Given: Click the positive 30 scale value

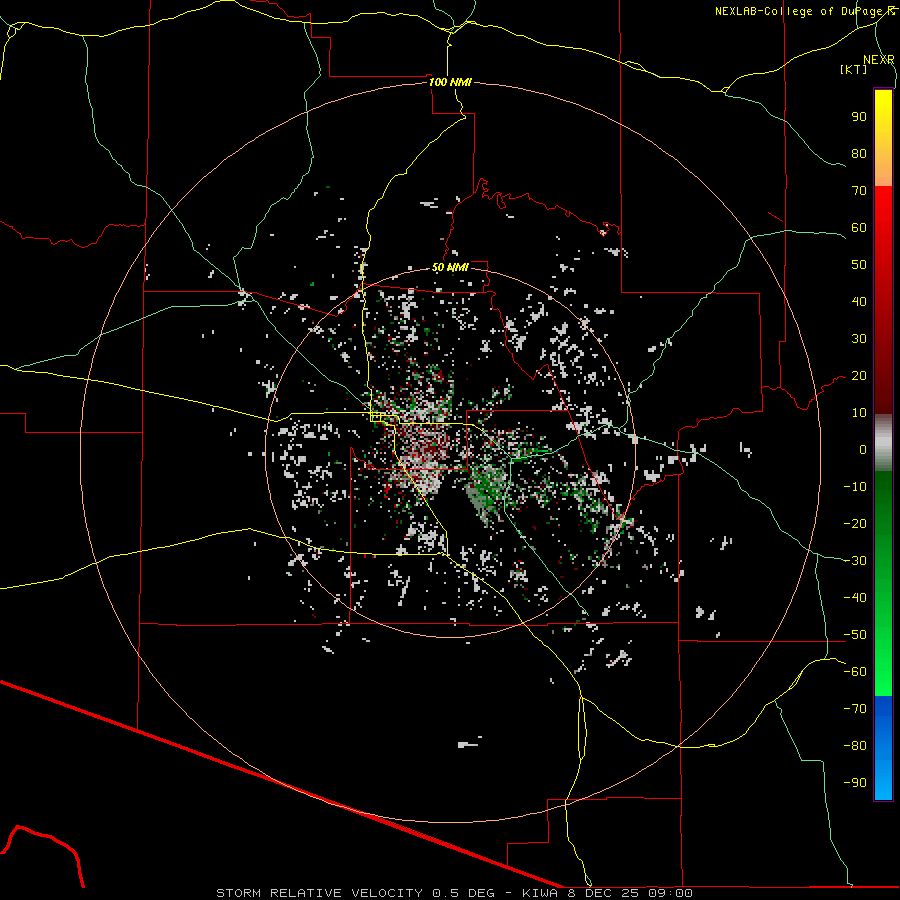Looking at the screenshot, I should pos(859,339).
